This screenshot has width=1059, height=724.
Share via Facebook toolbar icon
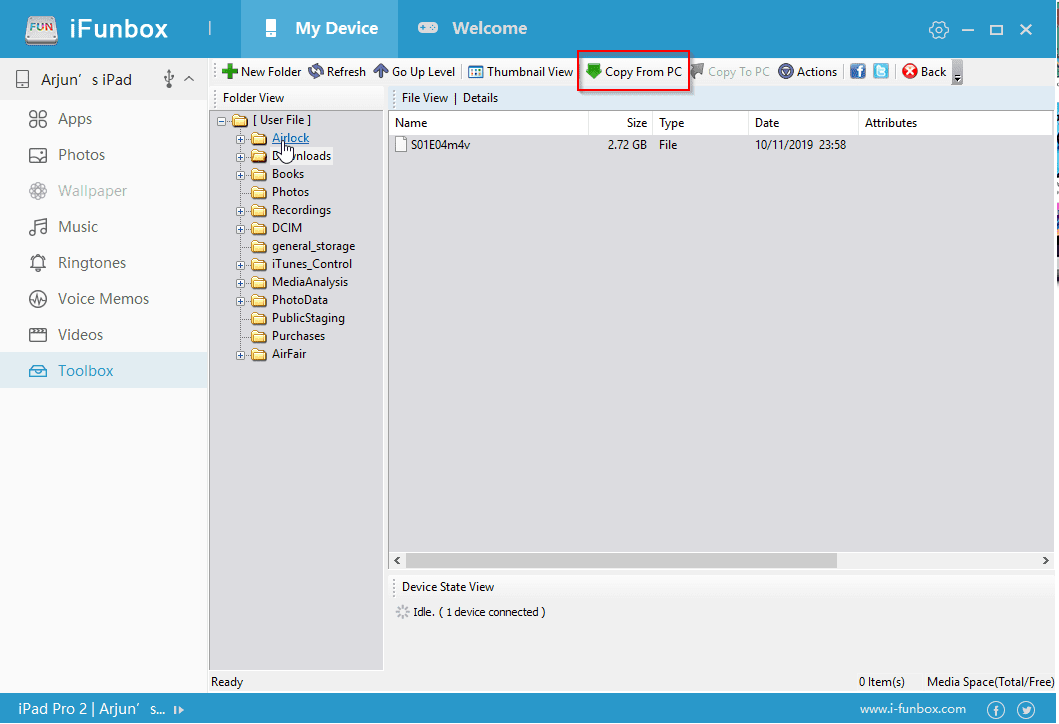click(x=858, y=72)
